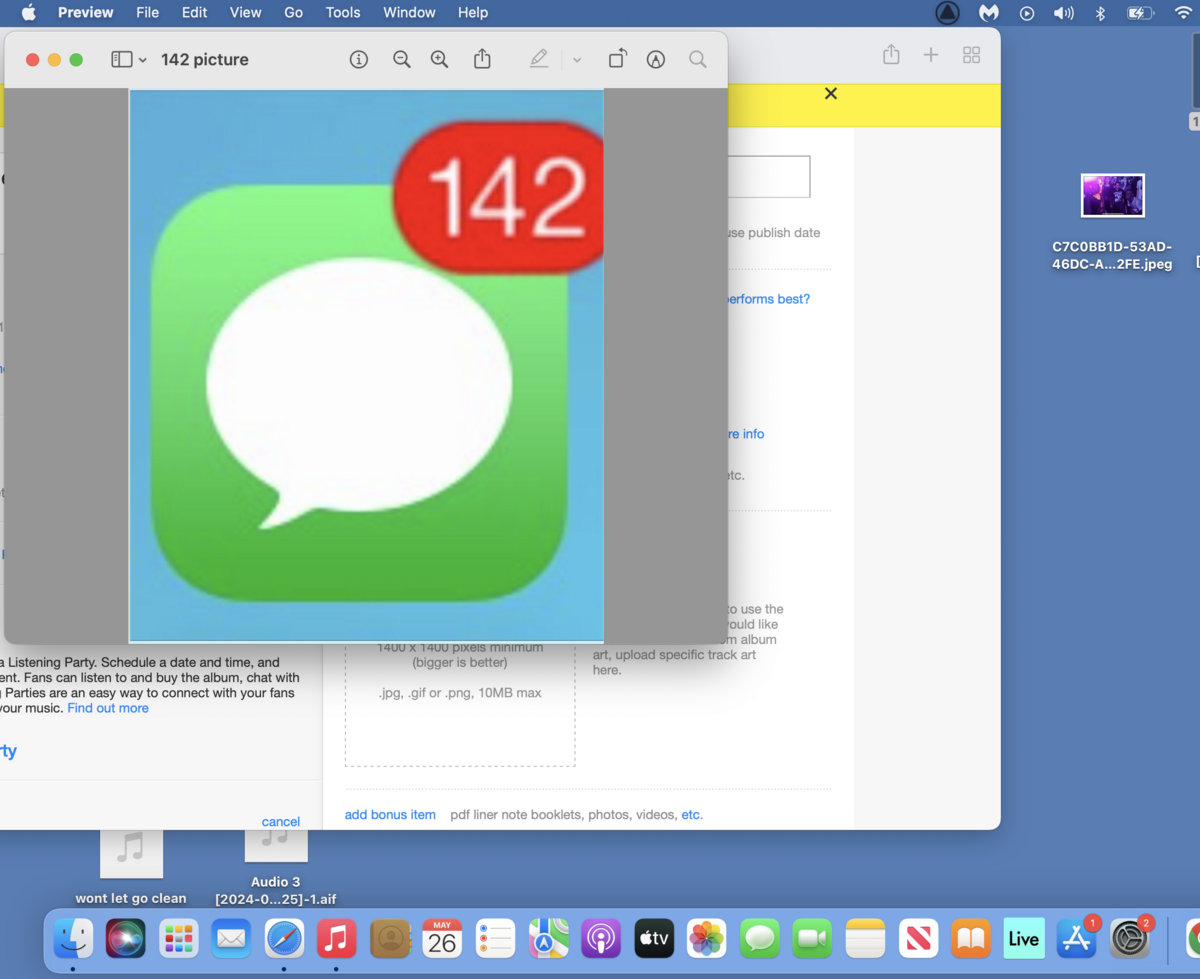Image resolution: width=1200 pixels, height=979 pixels.
Task: Dismiss the yellow banner with the X
Action: [830, 94]
